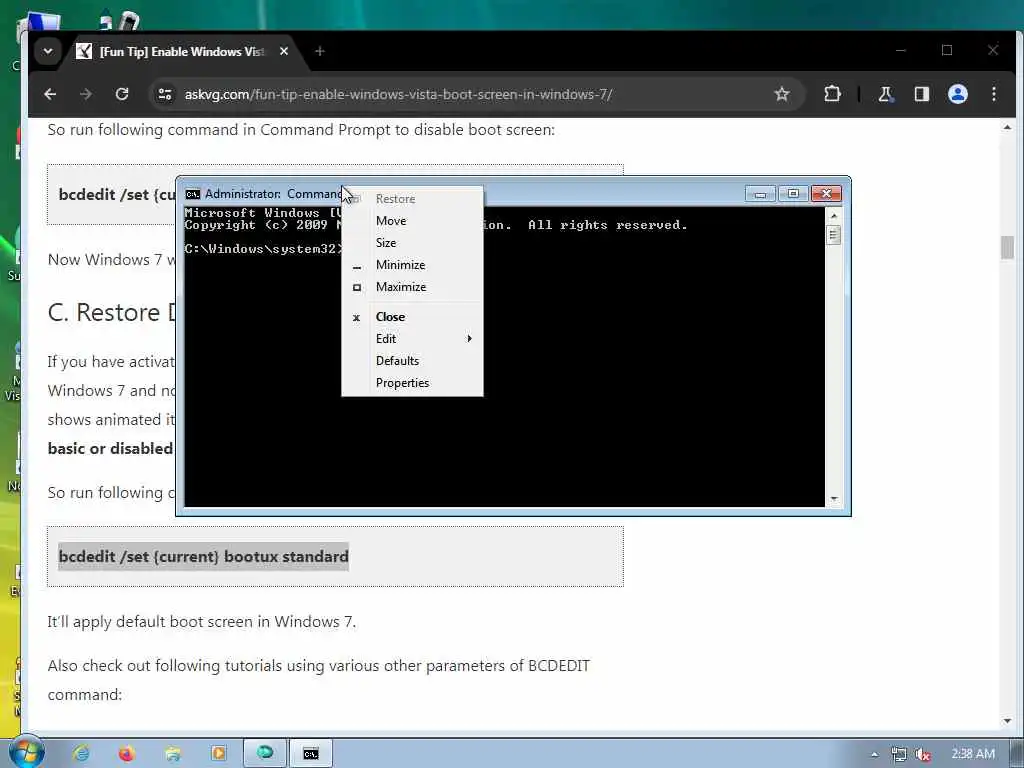
Task: Click Chrome page scroll-down arrow
Action: 1007,722
